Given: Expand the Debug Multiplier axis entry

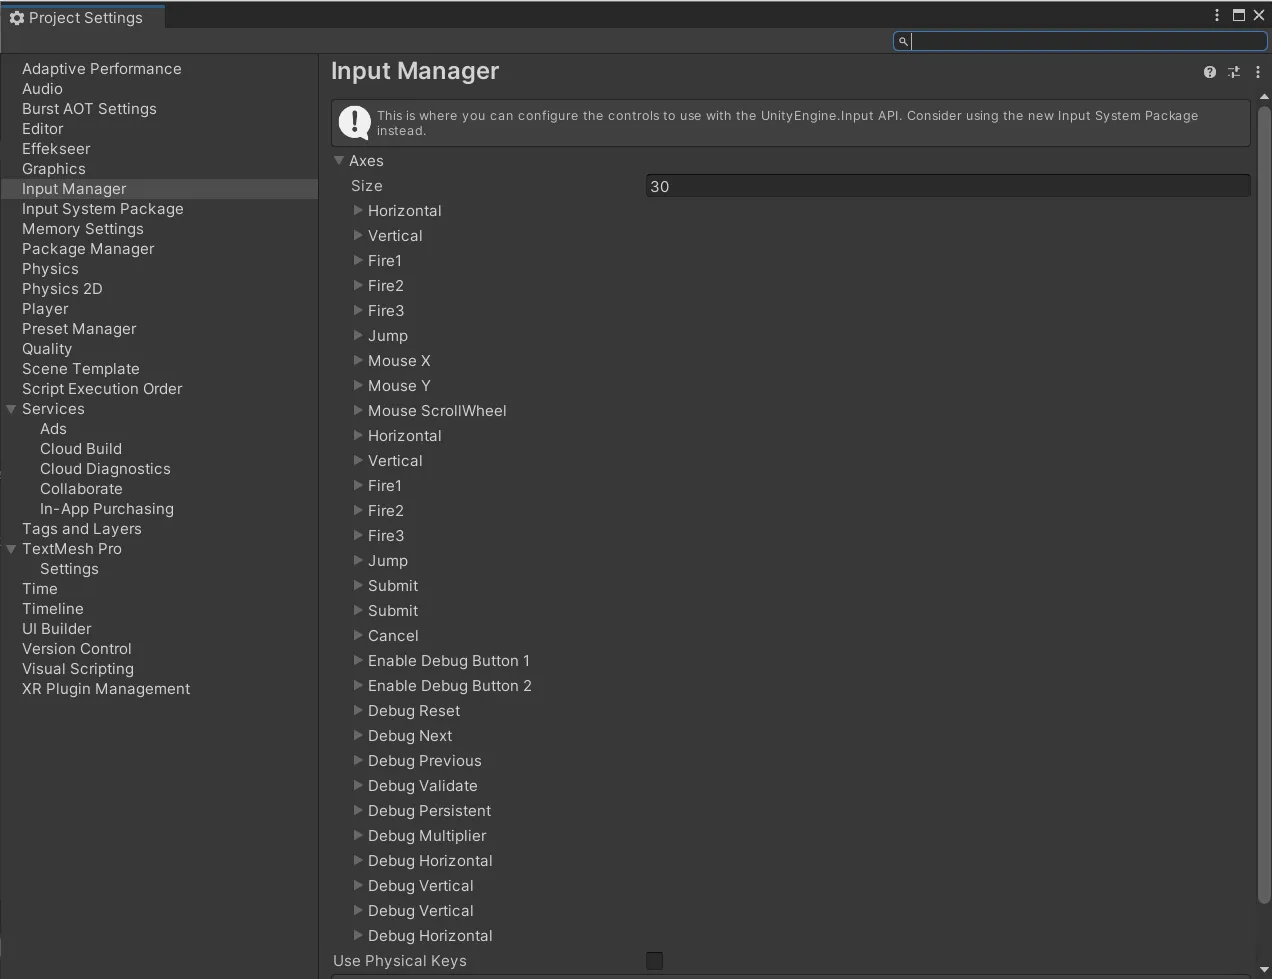Looking at the screenshot, I should pos(358,835).
